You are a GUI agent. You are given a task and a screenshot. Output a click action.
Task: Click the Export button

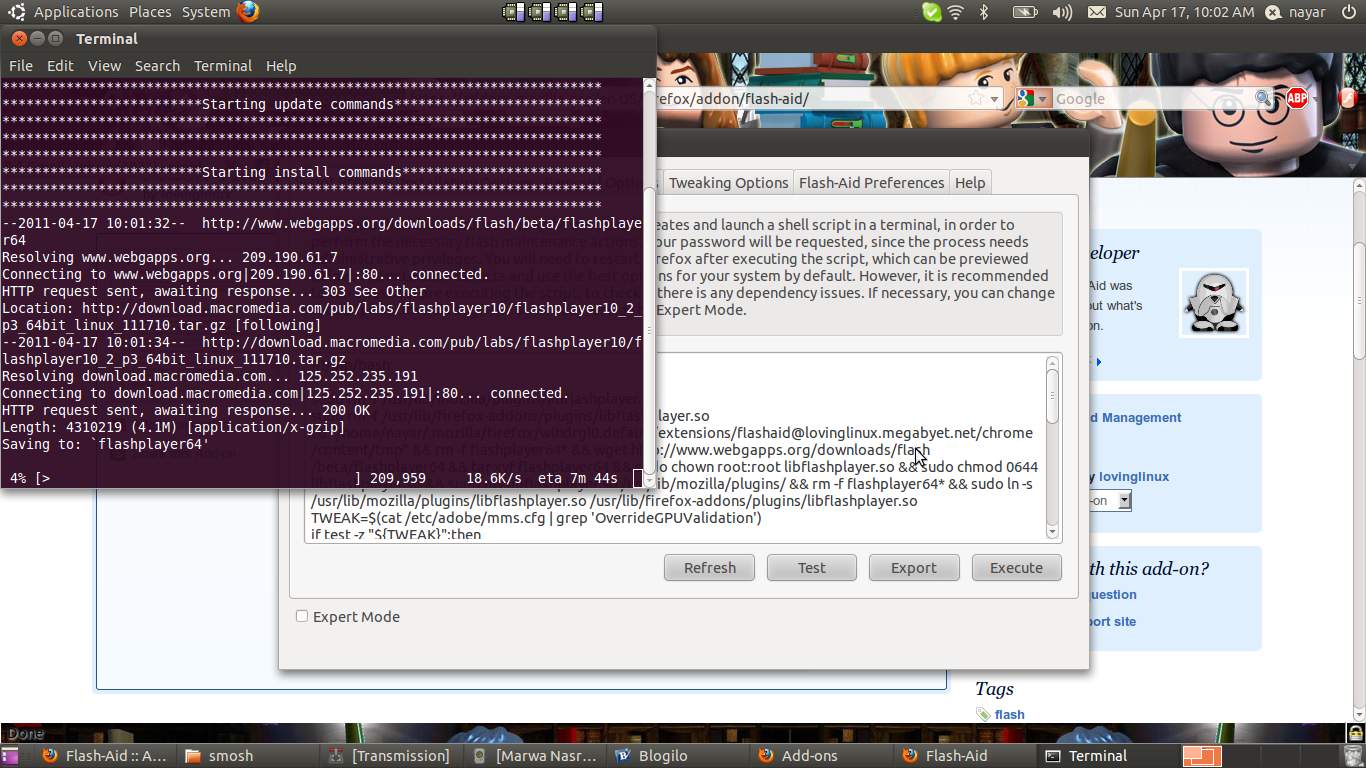913,567
